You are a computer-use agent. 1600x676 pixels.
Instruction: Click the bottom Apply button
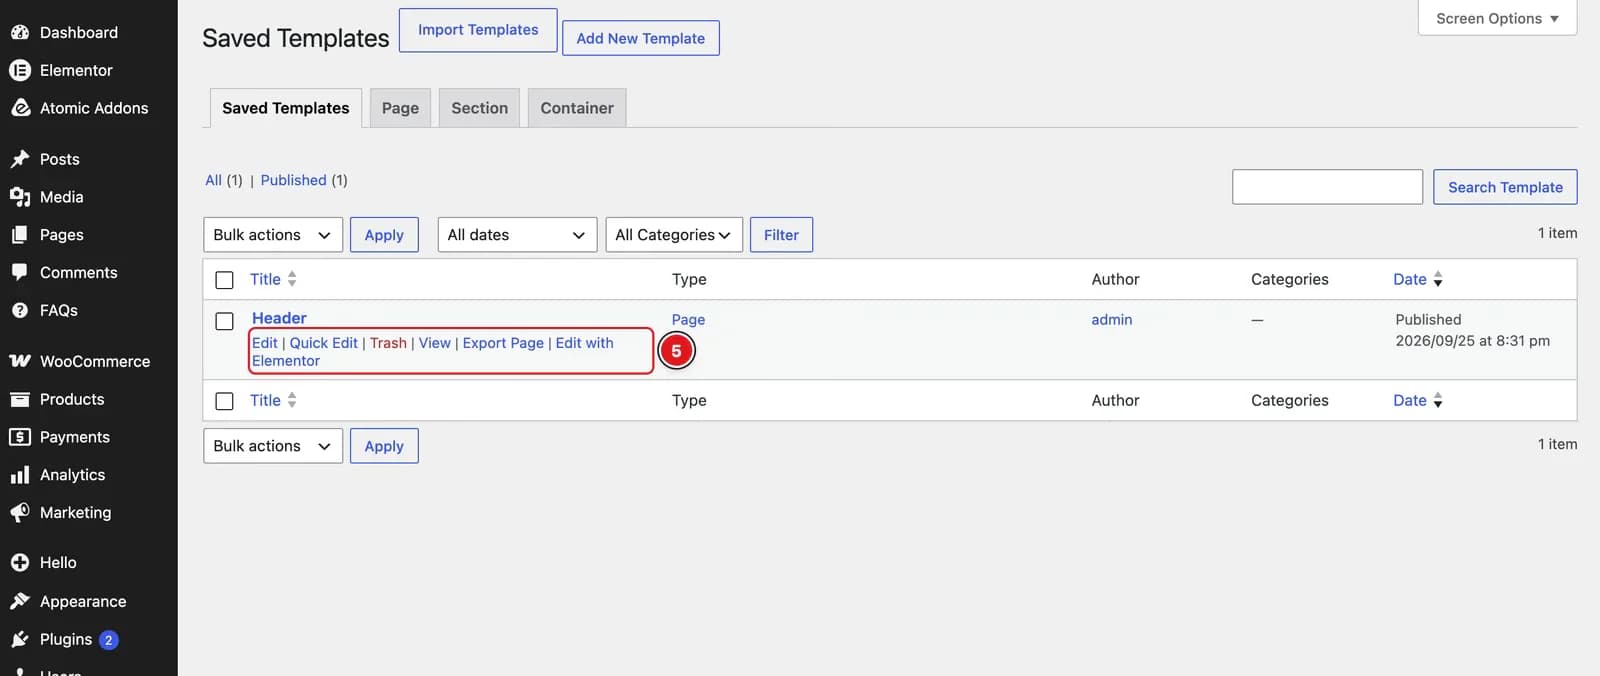tap(384, 446)
